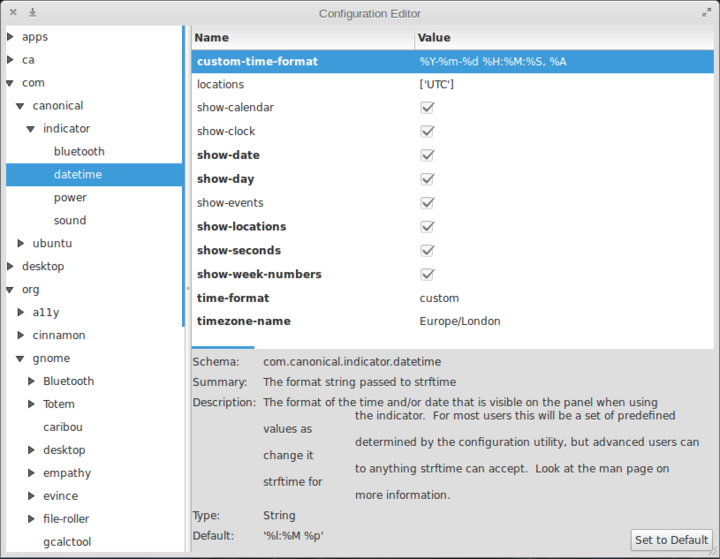Image resolution: width=720 pixels, height=559 pixels.
Task: Click the Set to Default button
Action: (x=671, y=540)
